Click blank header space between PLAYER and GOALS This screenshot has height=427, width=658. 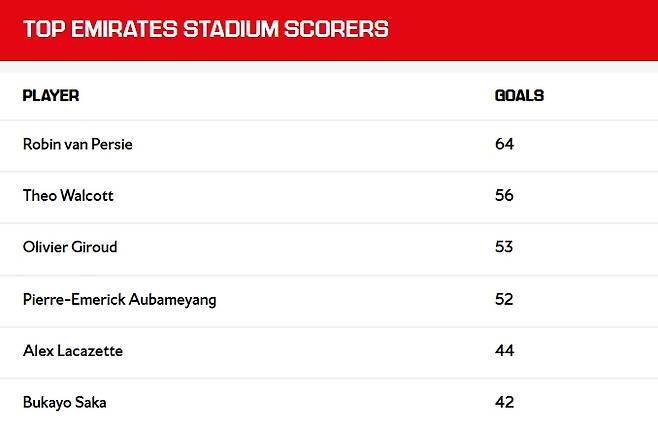(x=290, y=96)
